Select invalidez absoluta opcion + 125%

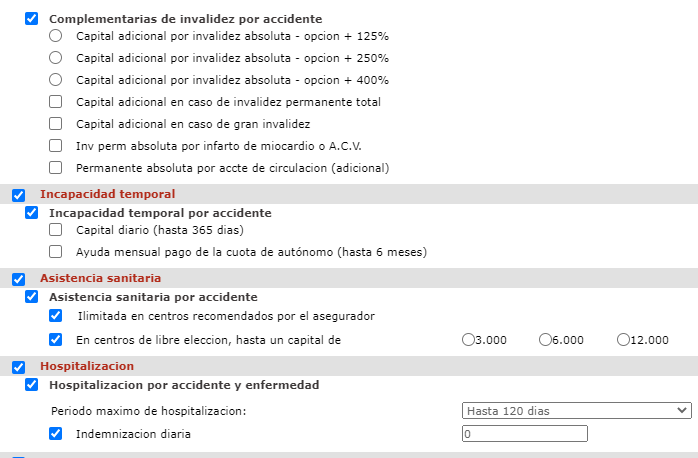click(55, 36)
